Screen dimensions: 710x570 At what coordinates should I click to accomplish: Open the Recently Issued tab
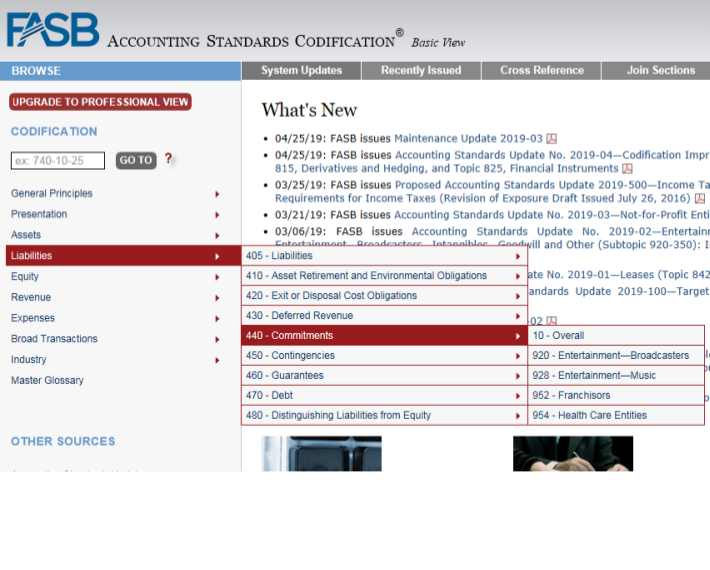pos(421,71)
